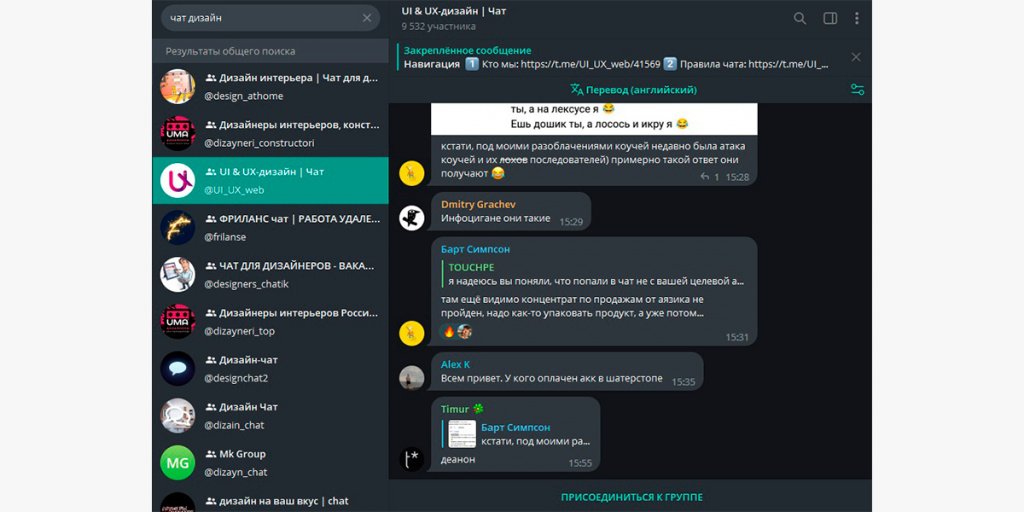
Task: Open UI & UX-дизайн chat header title
Action: 454,11
